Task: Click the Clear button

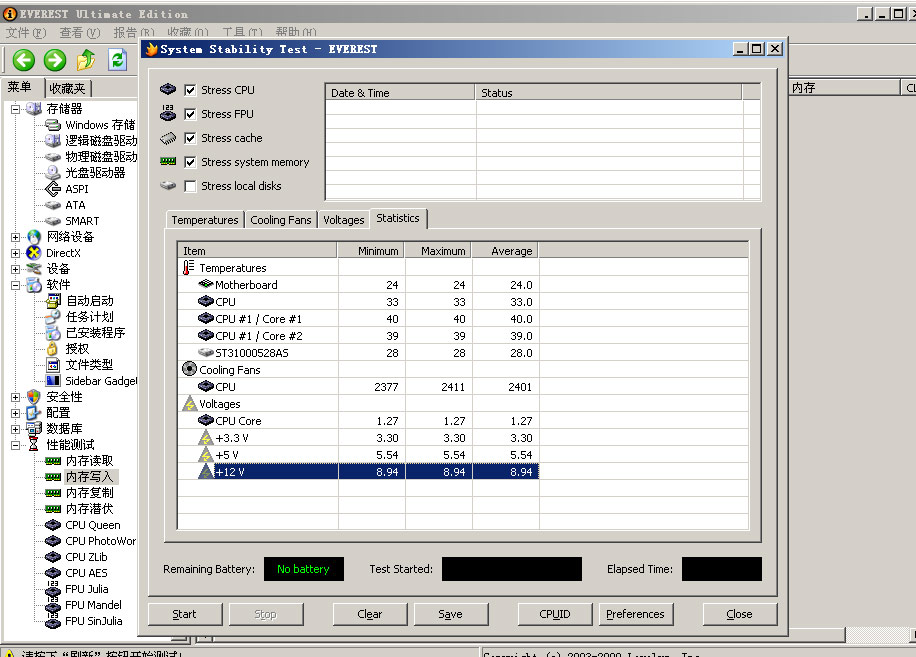Action: click(370, 614)
